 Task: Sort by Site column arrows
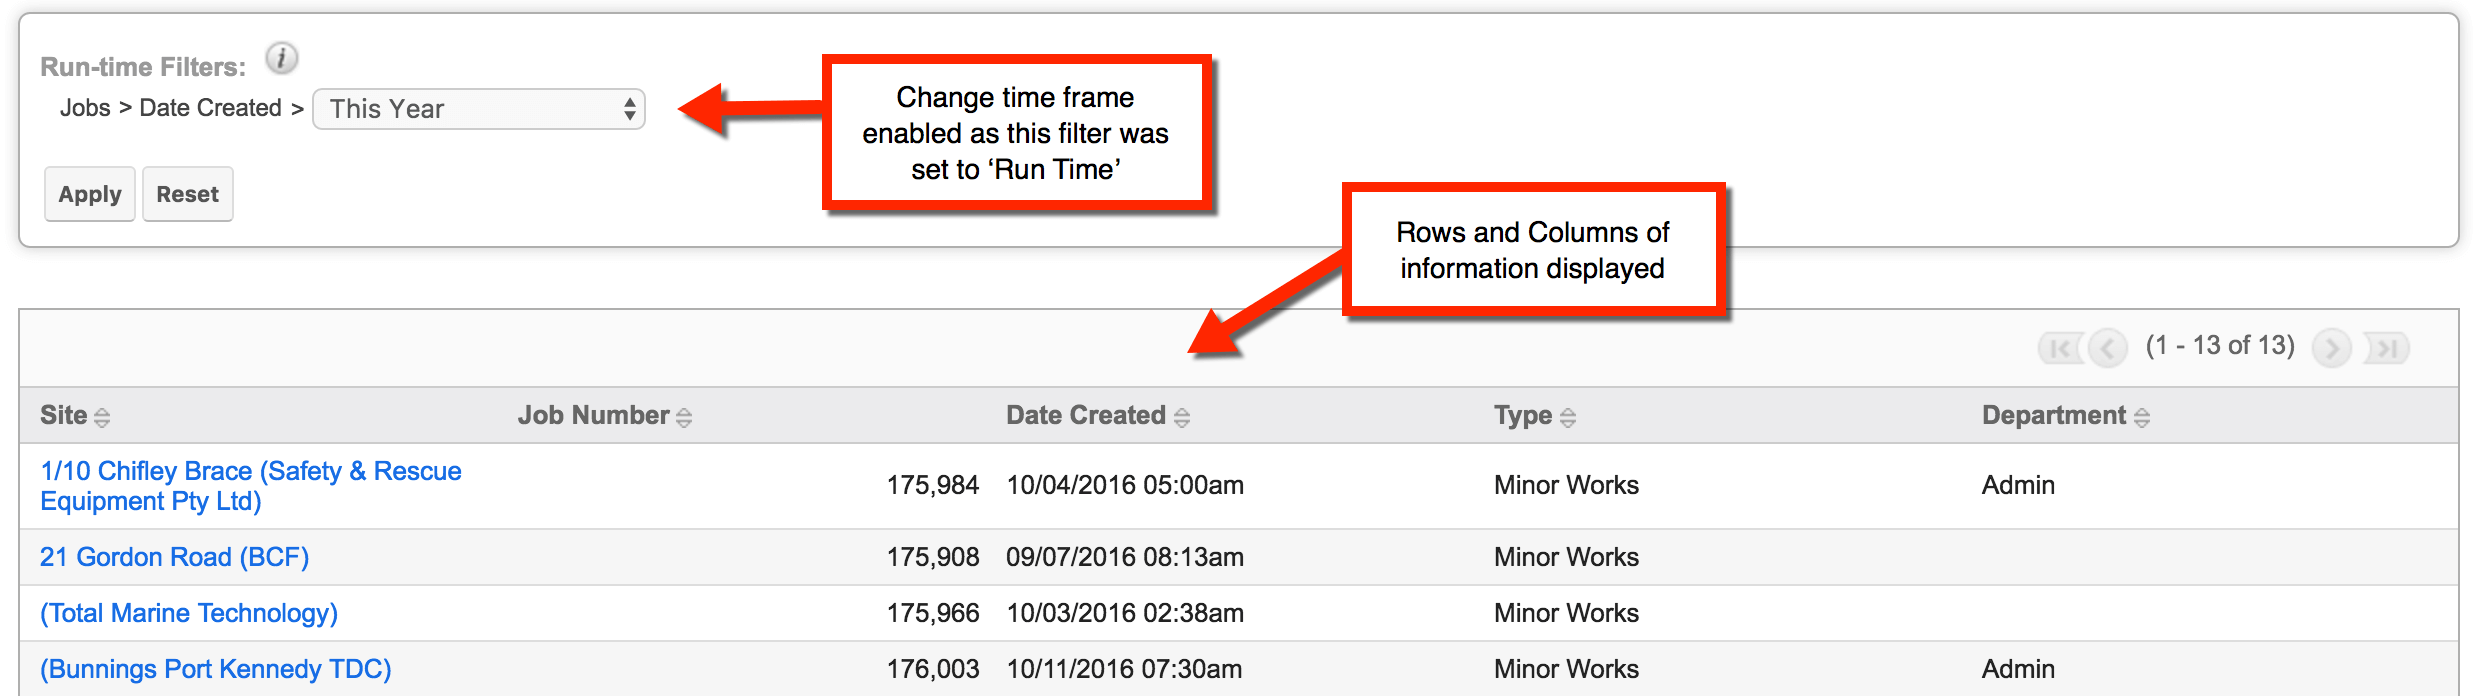point(102,417)
